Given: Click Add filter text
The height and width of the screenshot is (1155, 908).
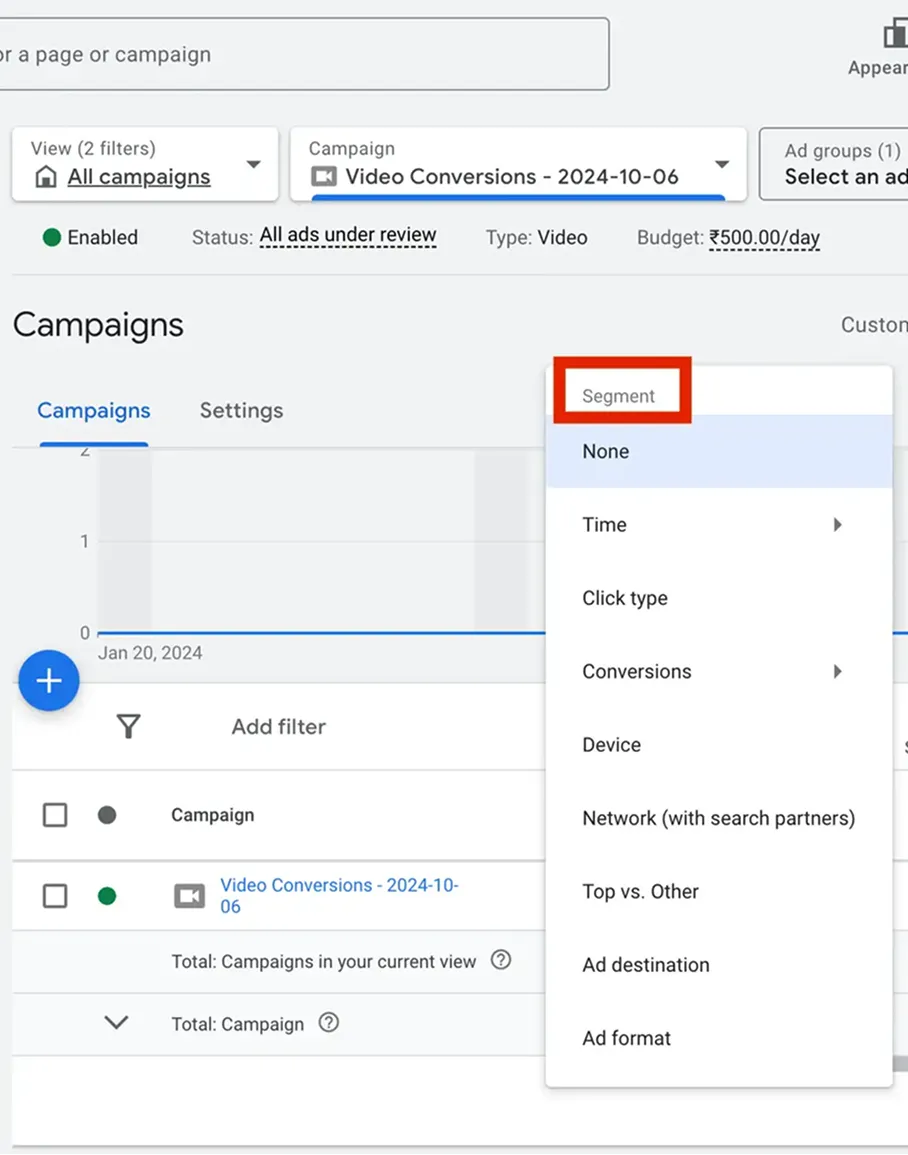Looking at the screenshot, I should 278,726.
